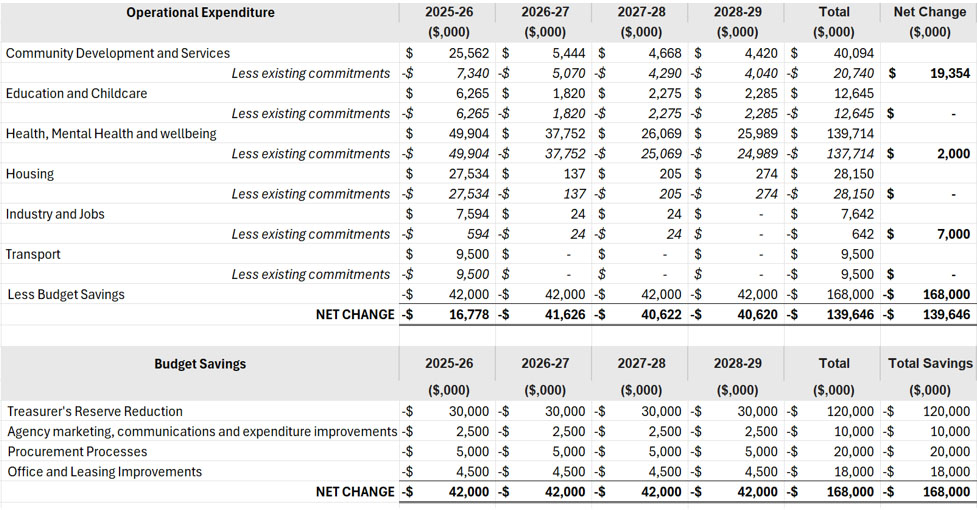This screenshot has width=978, height=510.
Task: Click the Agency marketing, communications row label
Action: [x=202, y=431]
